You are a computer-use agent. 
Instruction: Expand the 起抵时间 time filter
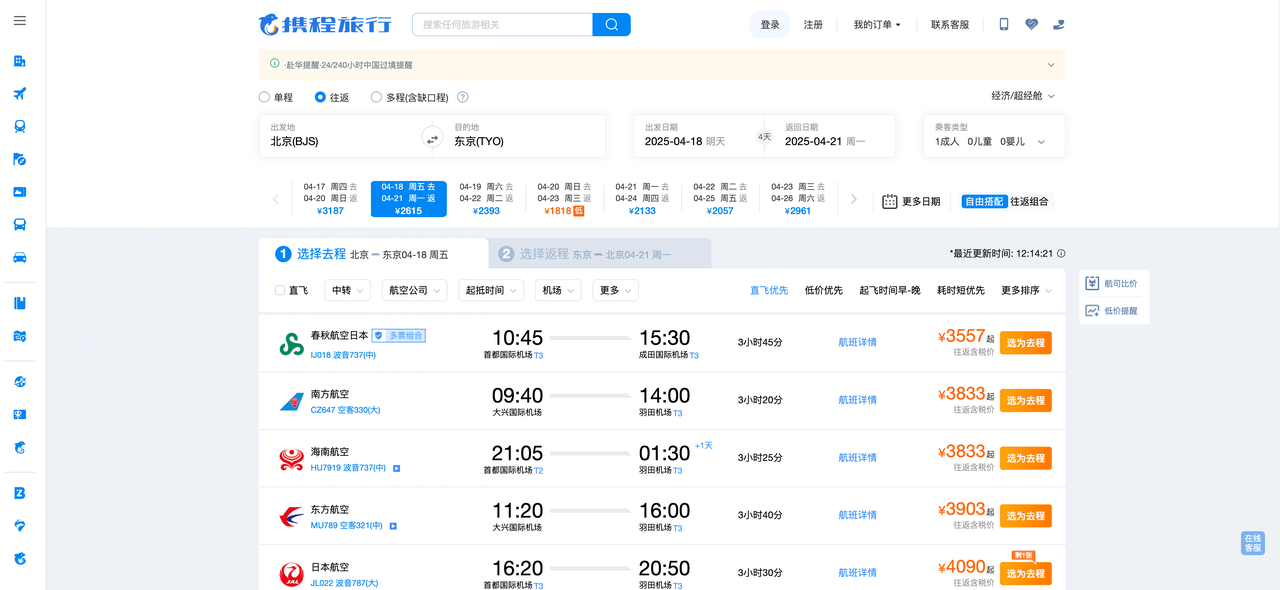click(490, 290)
